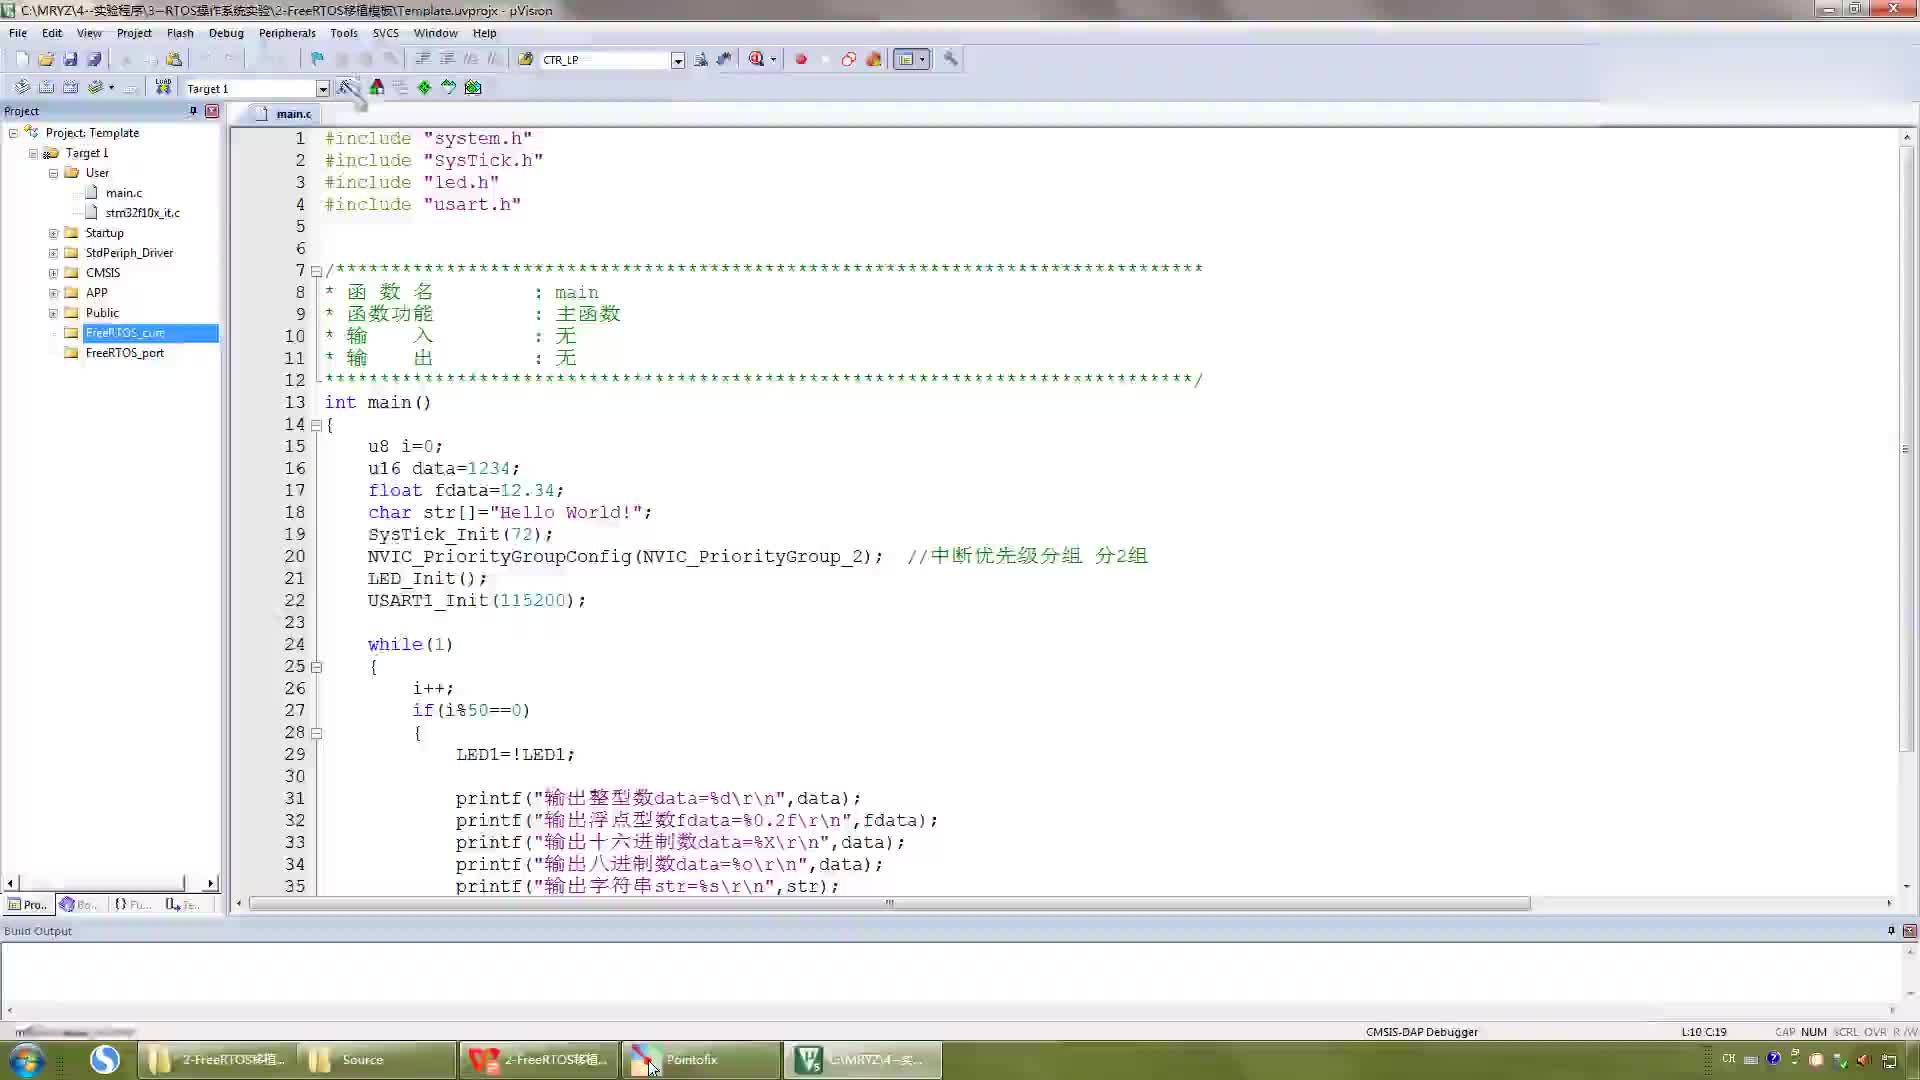Image resolution: width=1920 pixels, height=1080 pixels.
Task: Pin the Project panel
Action: coord(193,111)
